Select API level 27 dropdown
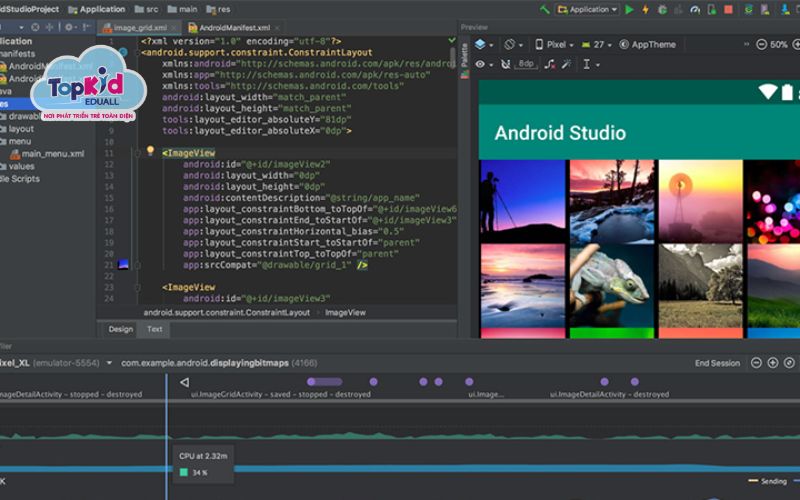The height and width of the screenshot is (500, 800). coord(596,44)
